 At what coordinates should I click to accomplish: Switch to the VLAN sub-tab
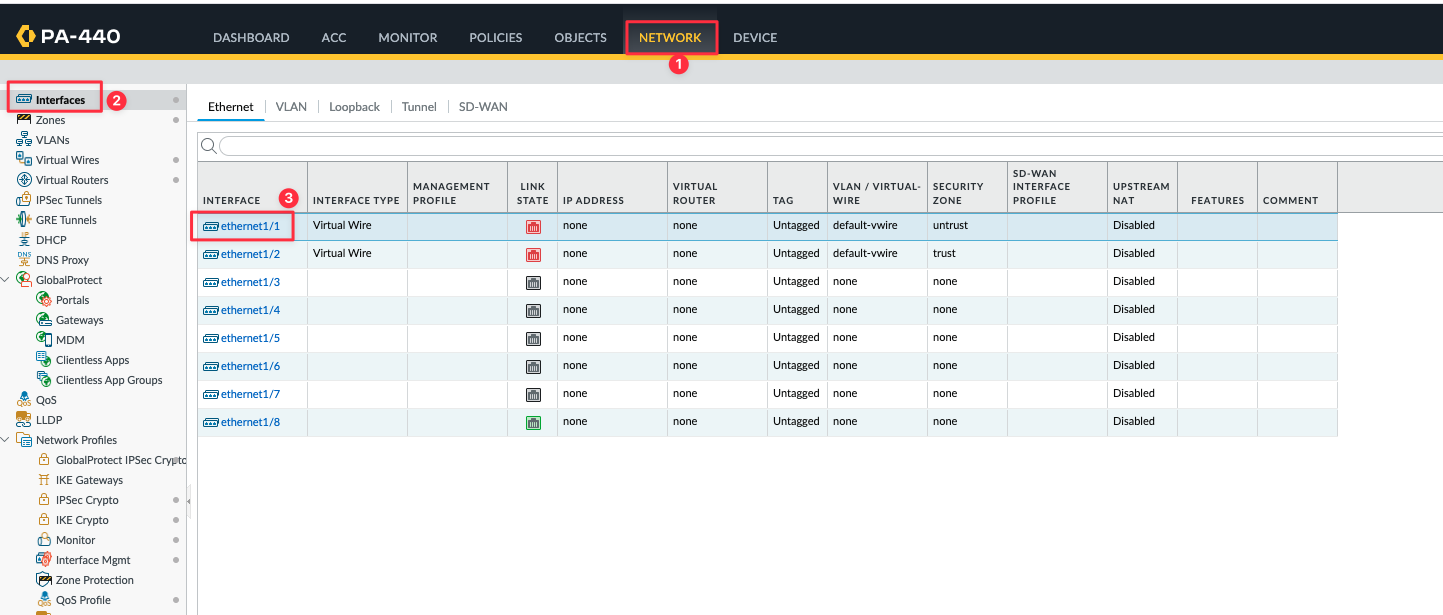point(291,107)
